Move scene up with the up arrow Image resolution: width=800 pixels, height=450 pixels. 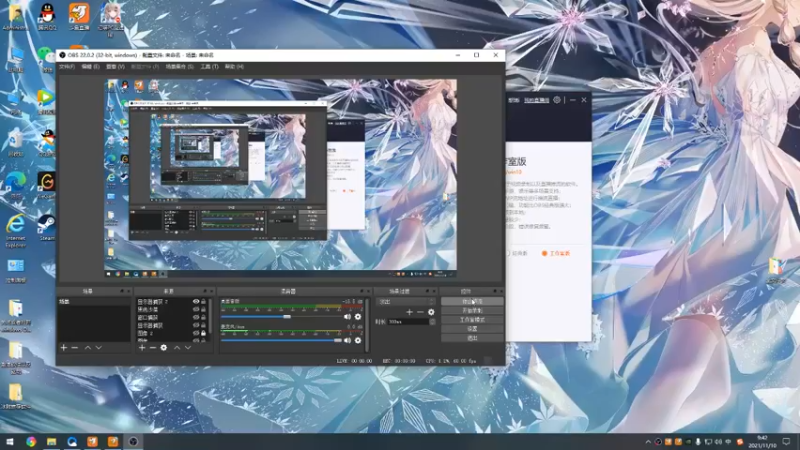tap(88, 347)
